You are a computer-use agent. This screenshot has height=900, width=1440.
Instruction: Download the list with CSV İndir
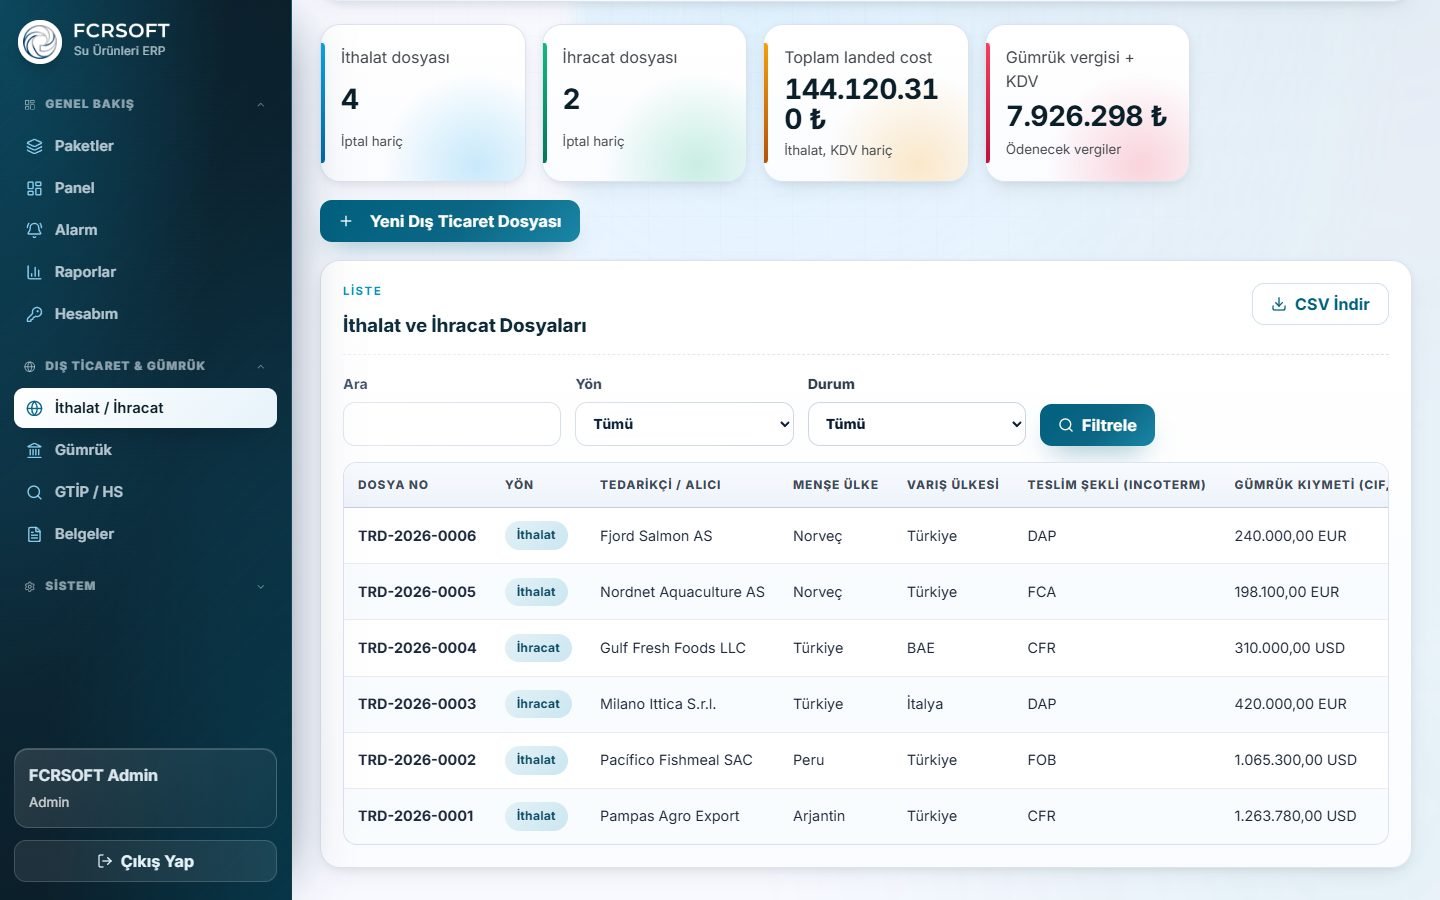point(1320,304)
